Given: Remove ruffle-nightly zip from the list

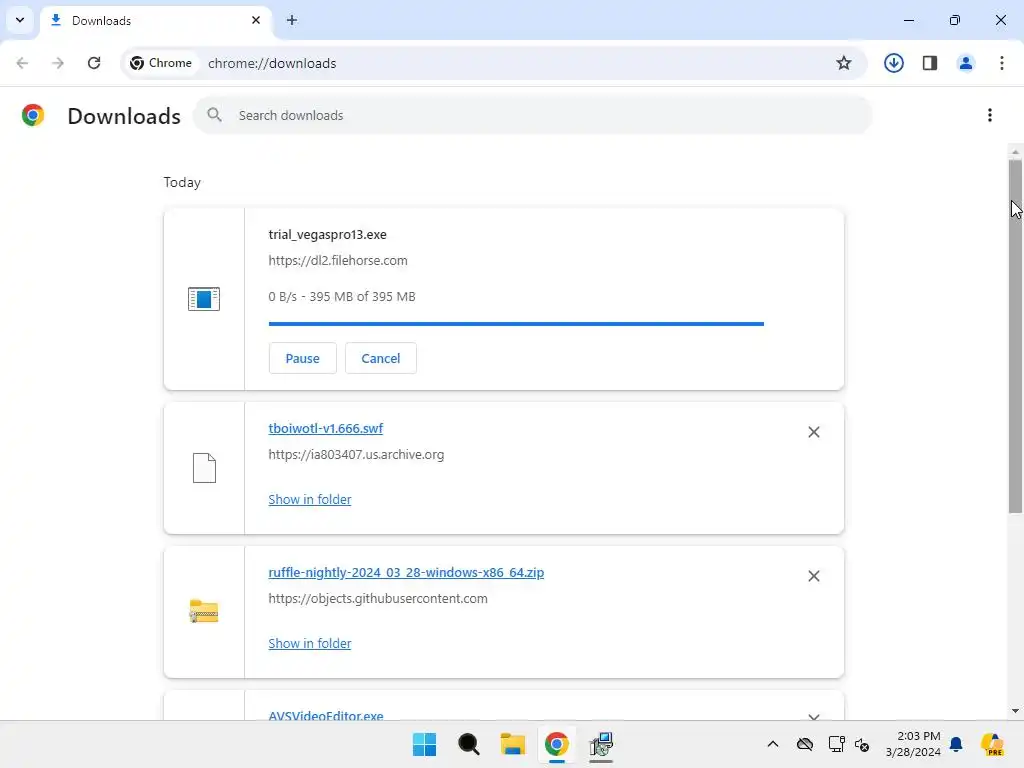Looking at the screenshot, I should (814, 576).
